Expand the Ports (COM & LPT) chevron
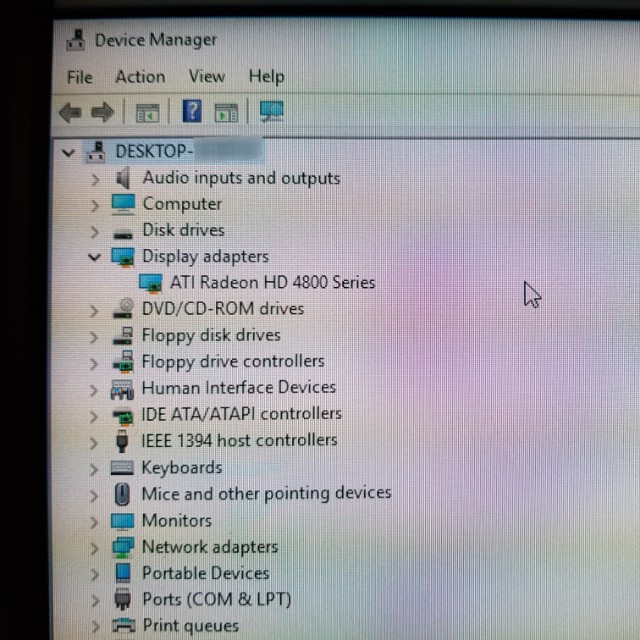 [x=95, y=601]
